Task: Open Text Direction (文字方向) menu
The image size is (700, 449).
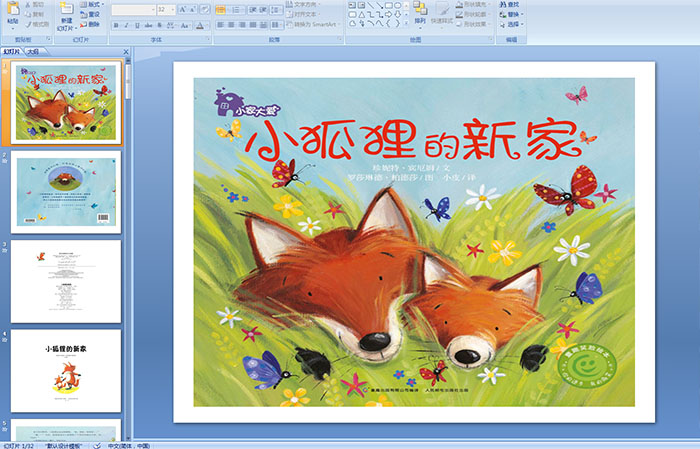Action: (303, 4)
